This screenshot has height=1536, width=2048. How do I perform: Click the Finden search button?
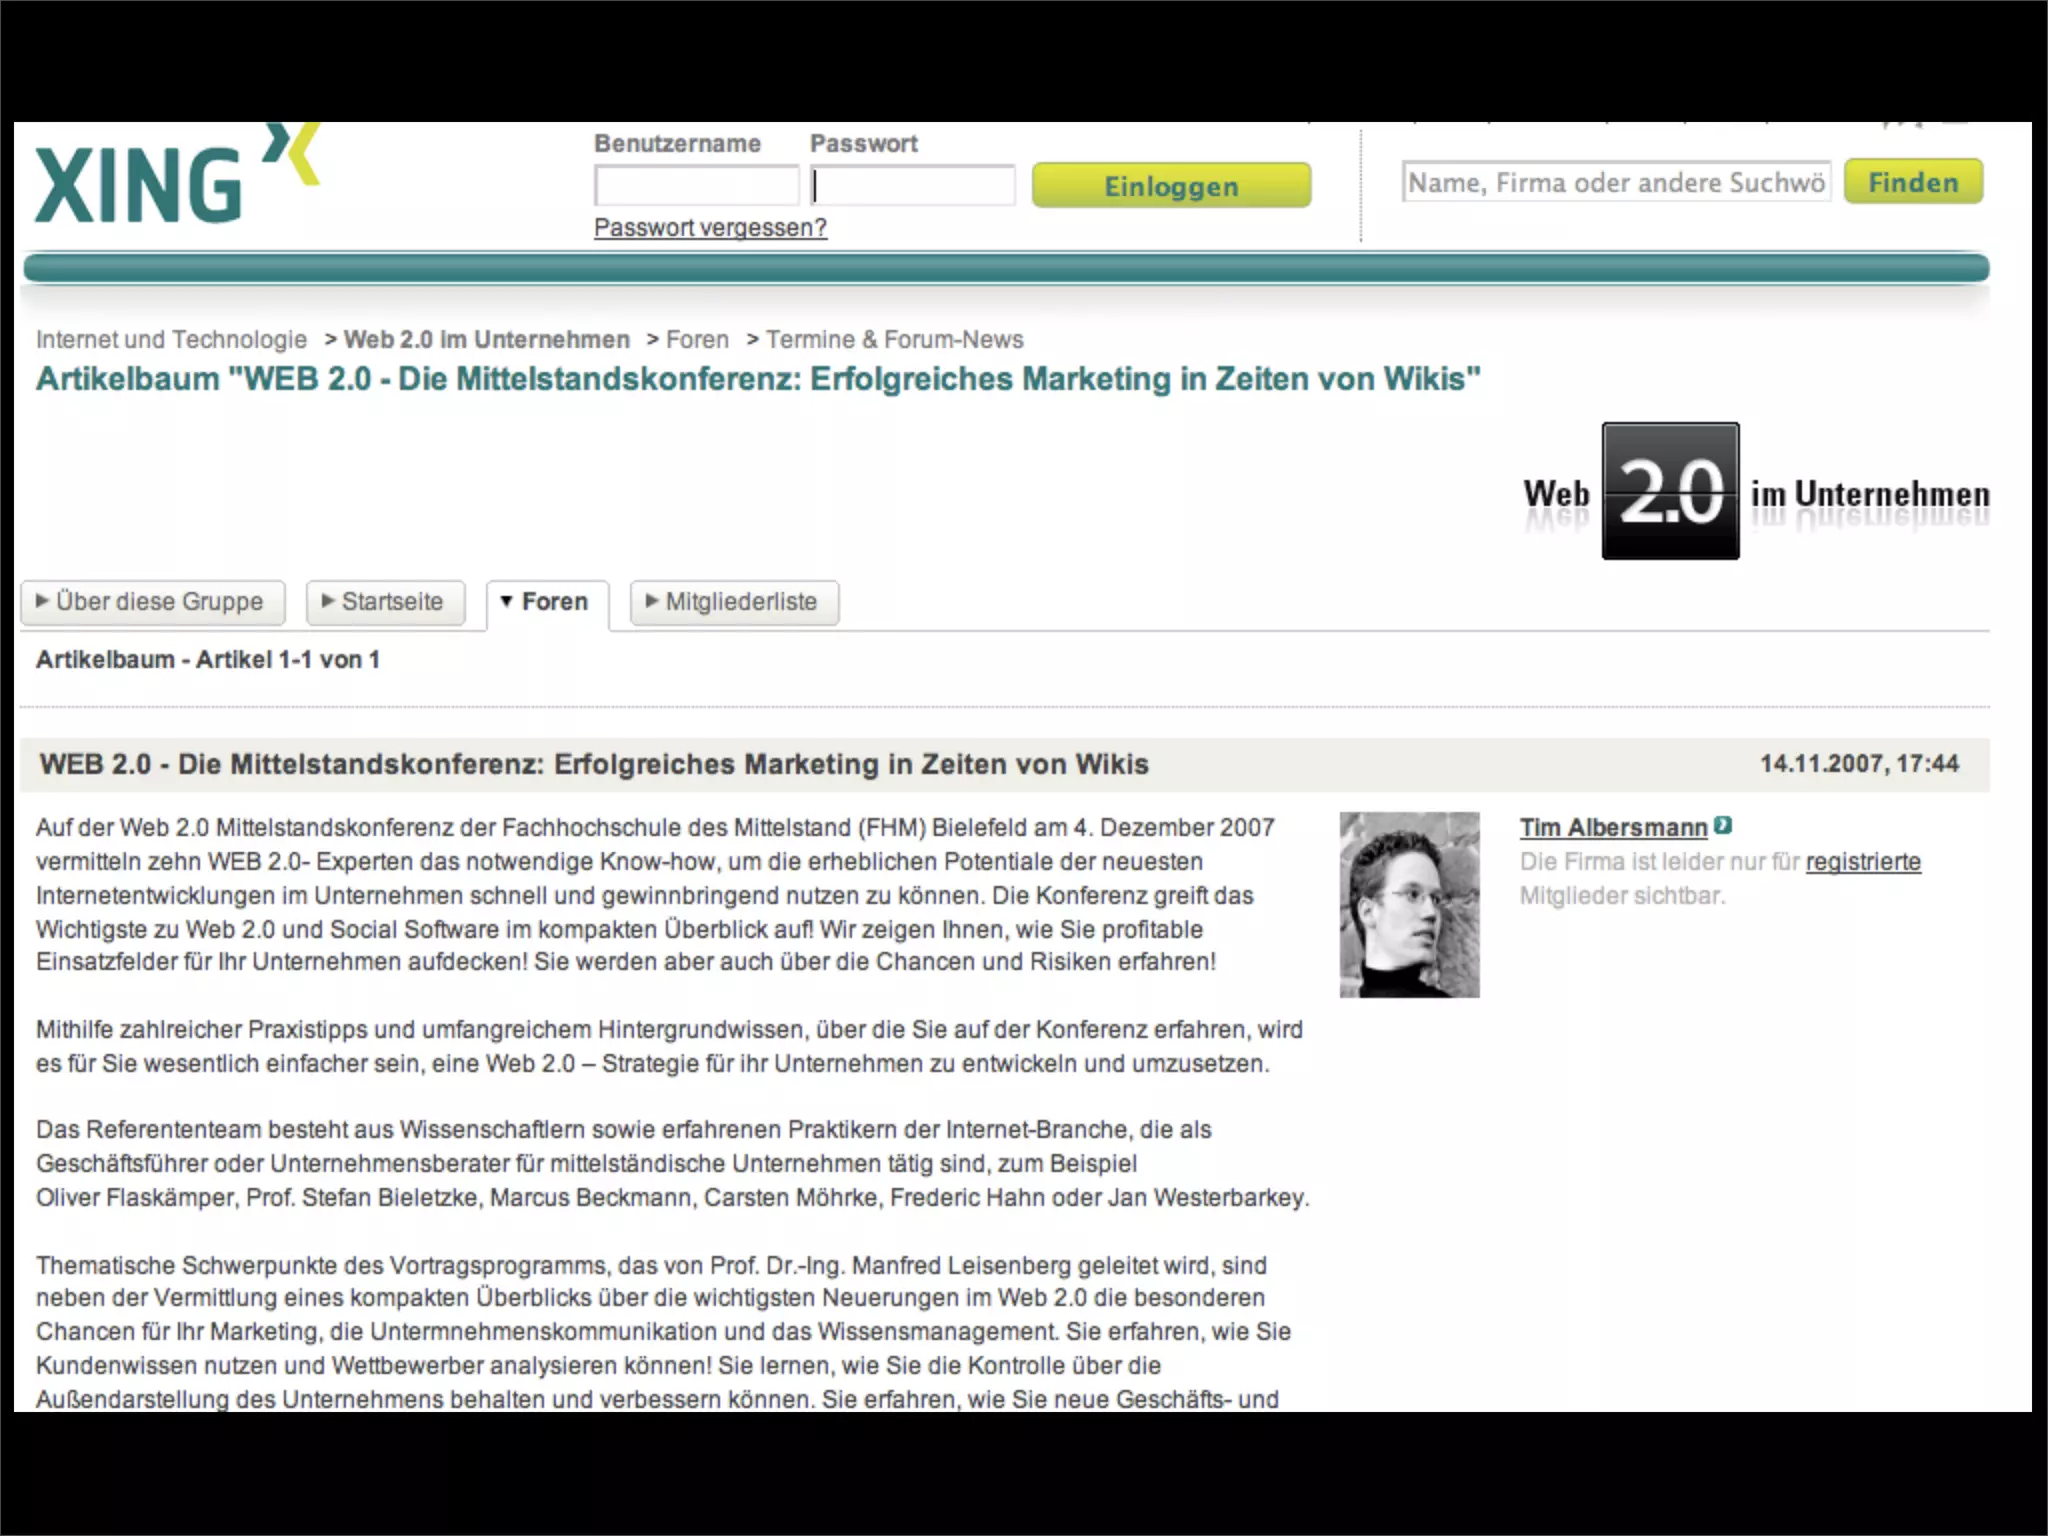point(1913,182)
